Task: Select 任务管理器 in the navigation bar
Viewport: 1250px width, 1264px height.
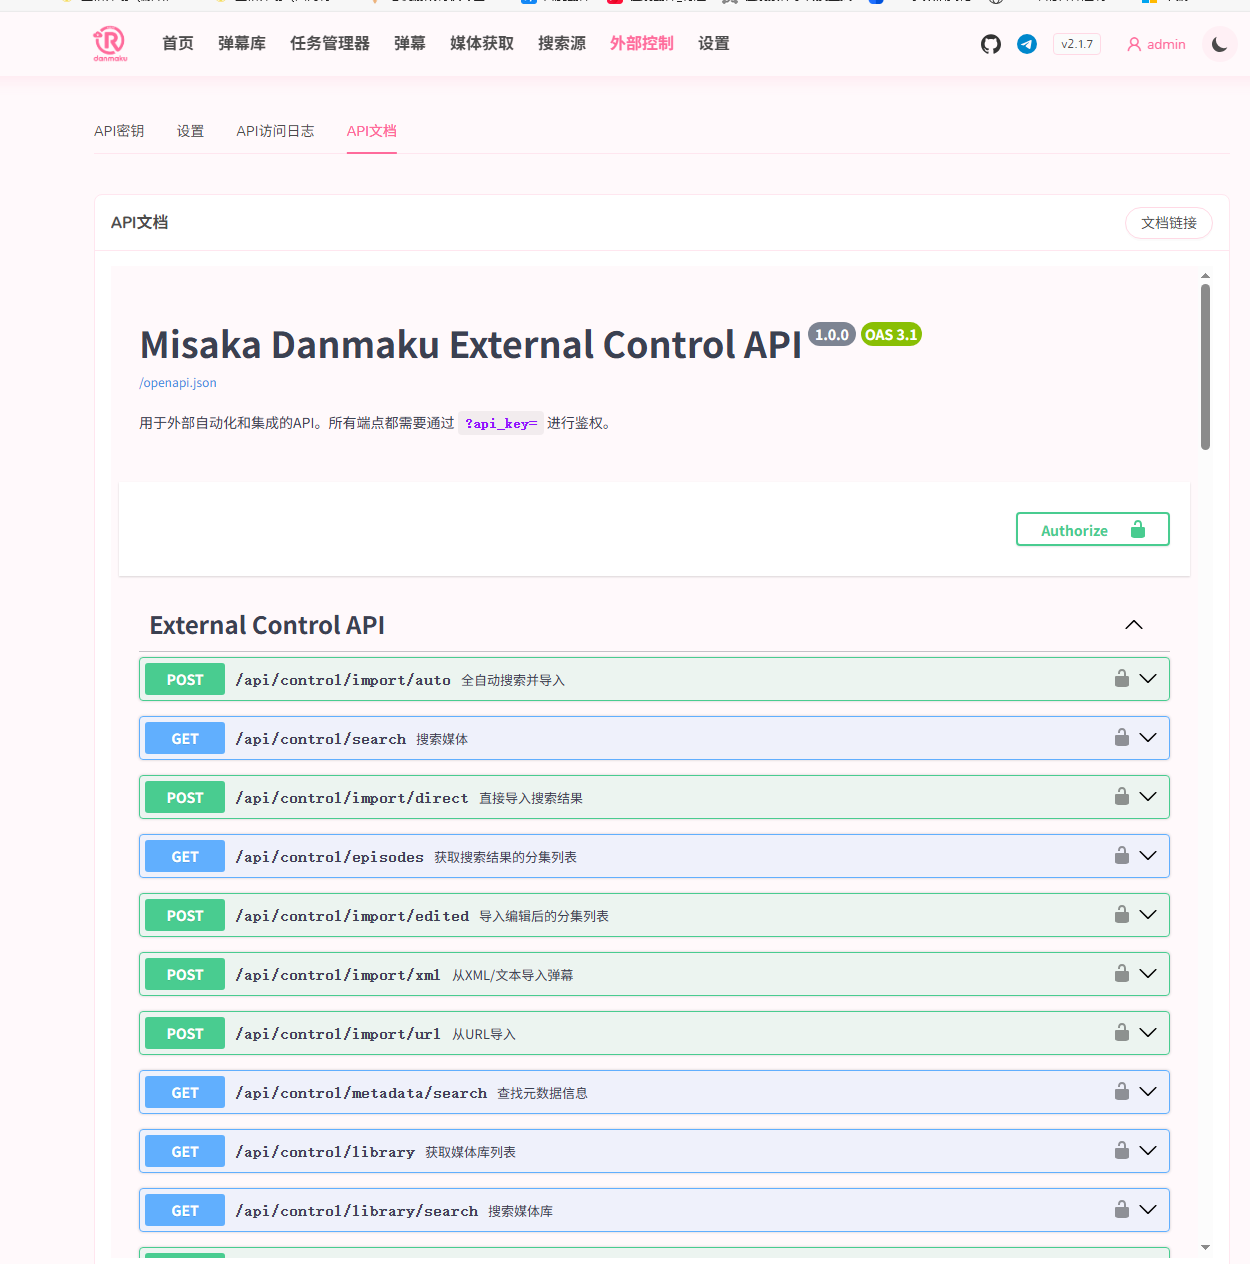Action: (329, 43)
